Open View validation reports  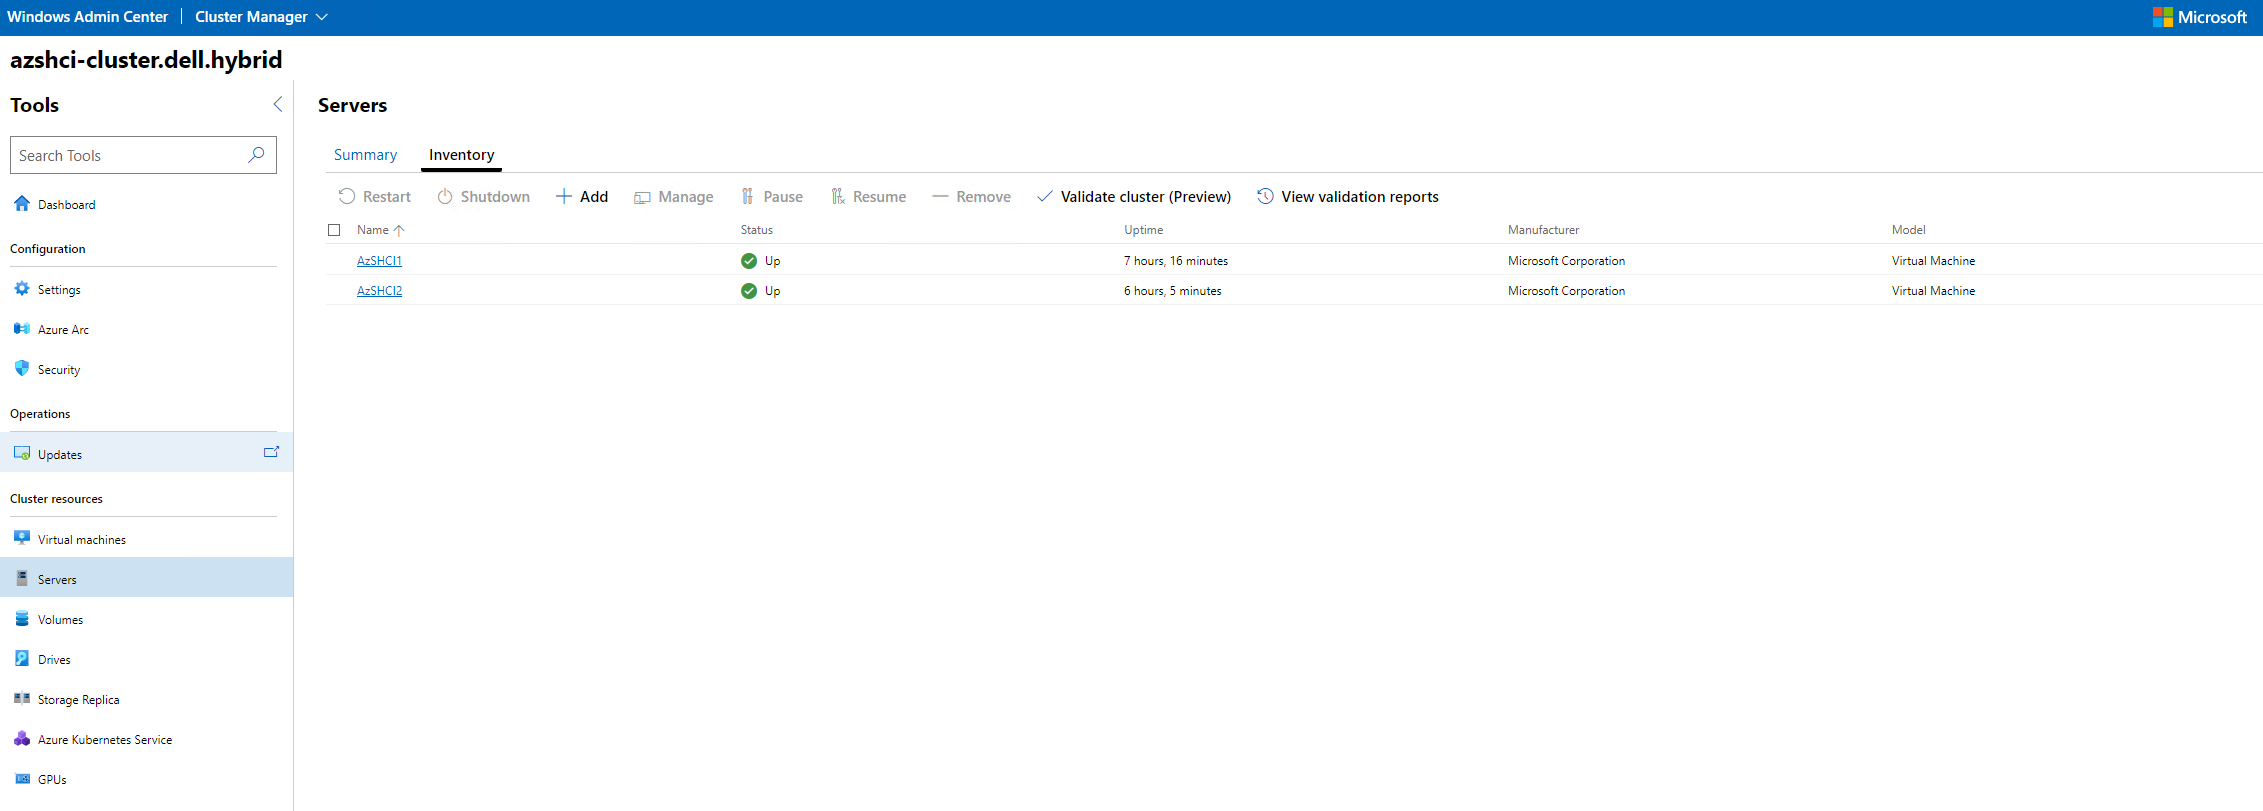click(1348, 197)
